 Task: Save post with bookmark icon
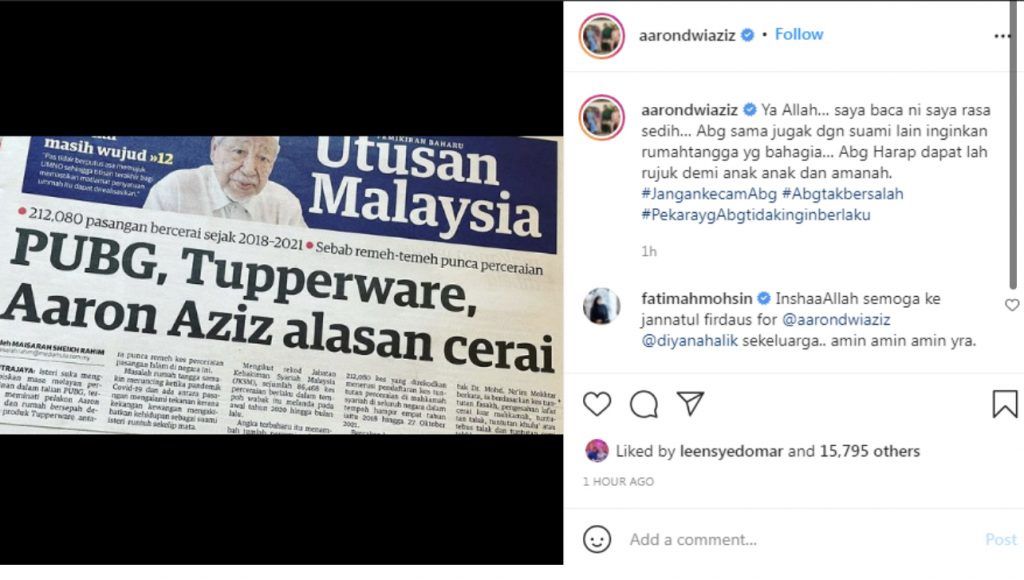coord(1004,404)
